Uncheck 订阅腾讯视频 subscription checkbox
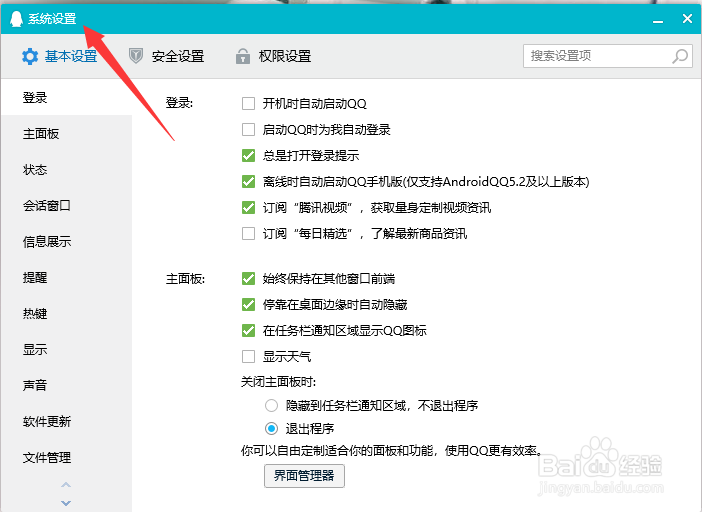Image resolution: width=702 pixels, height=512 pixels. pyautogui.click(x=248, y=208)
